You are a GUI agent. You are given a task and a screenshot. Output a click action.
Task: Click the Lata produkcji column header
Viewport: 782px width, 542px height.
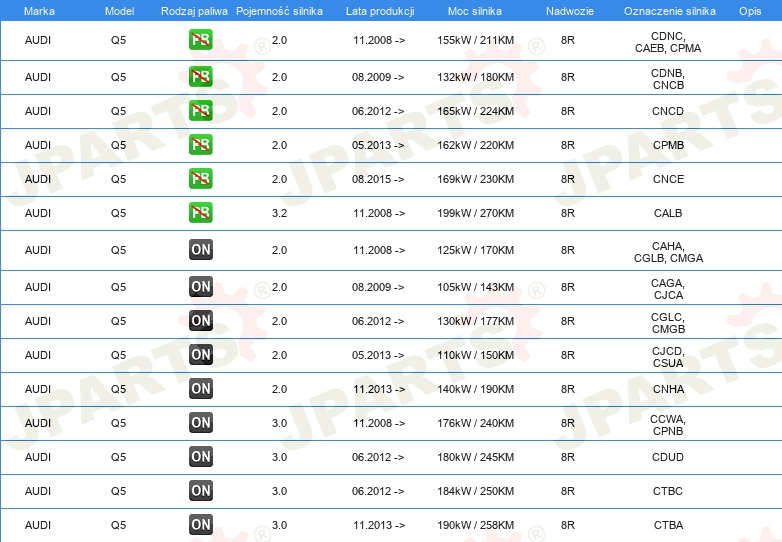pyautogui.click(x=380, y=11)
